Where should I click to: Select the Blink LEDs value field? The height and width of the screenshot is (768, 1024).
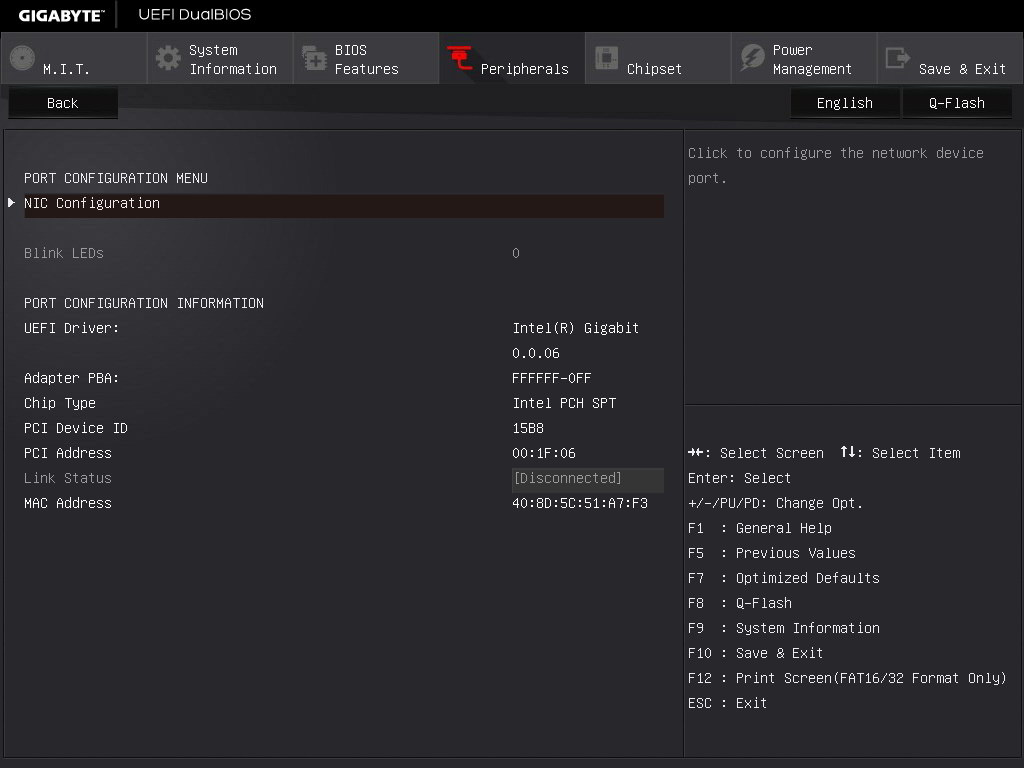[516, 253]
